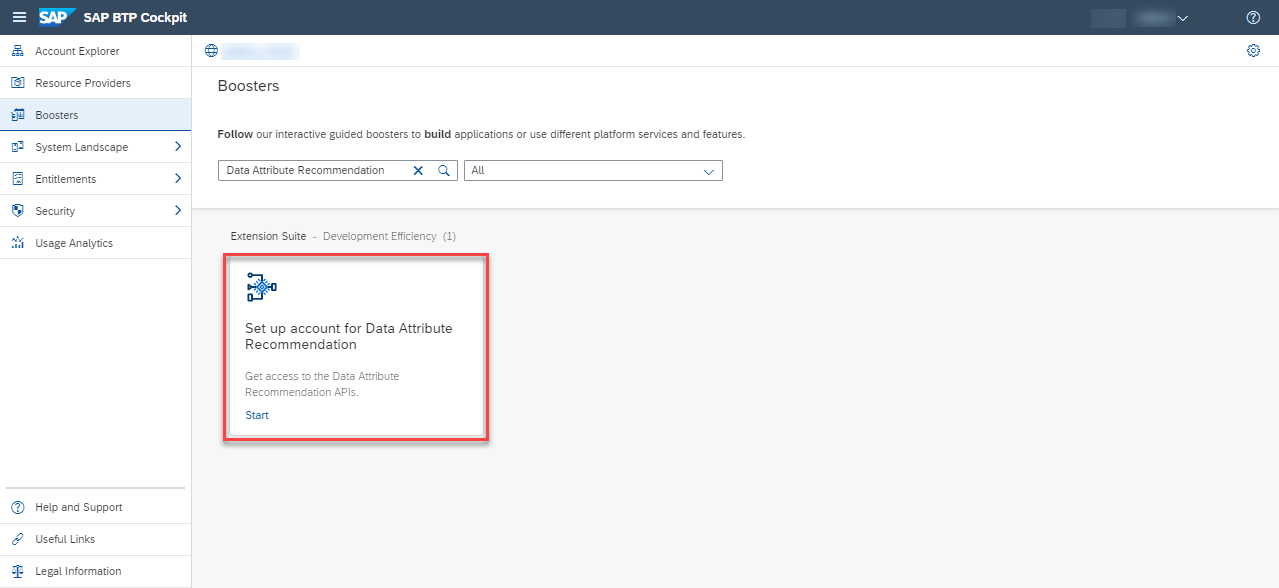This screenshot has width=1279, height=588.
Task: Click the Usage Analytics chart icon
Action: click(x=17, y=243)
